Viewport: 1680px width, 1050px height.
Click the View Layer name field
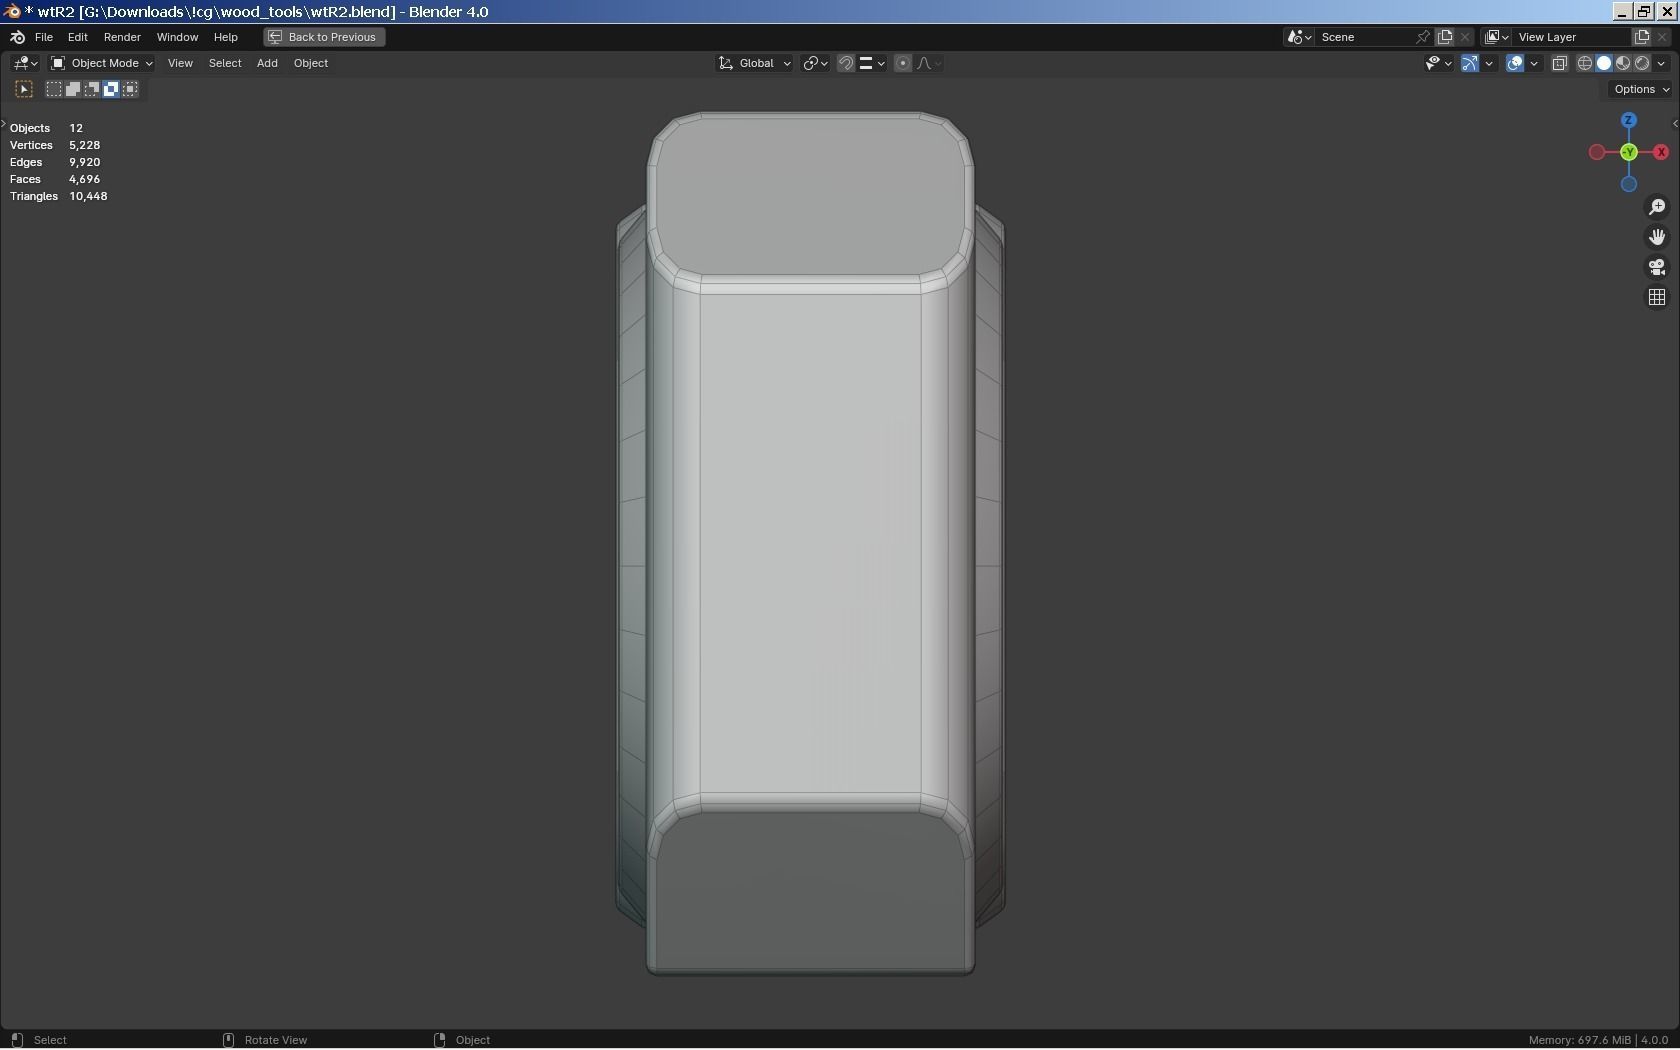1570,37
